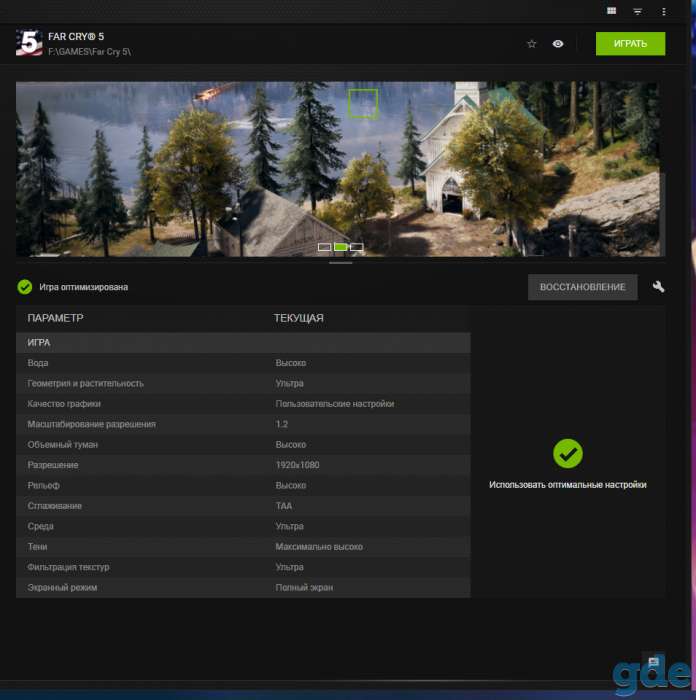Switch to grid view icon
Screen dimensions: 696x700
click(x=611, y=11)
